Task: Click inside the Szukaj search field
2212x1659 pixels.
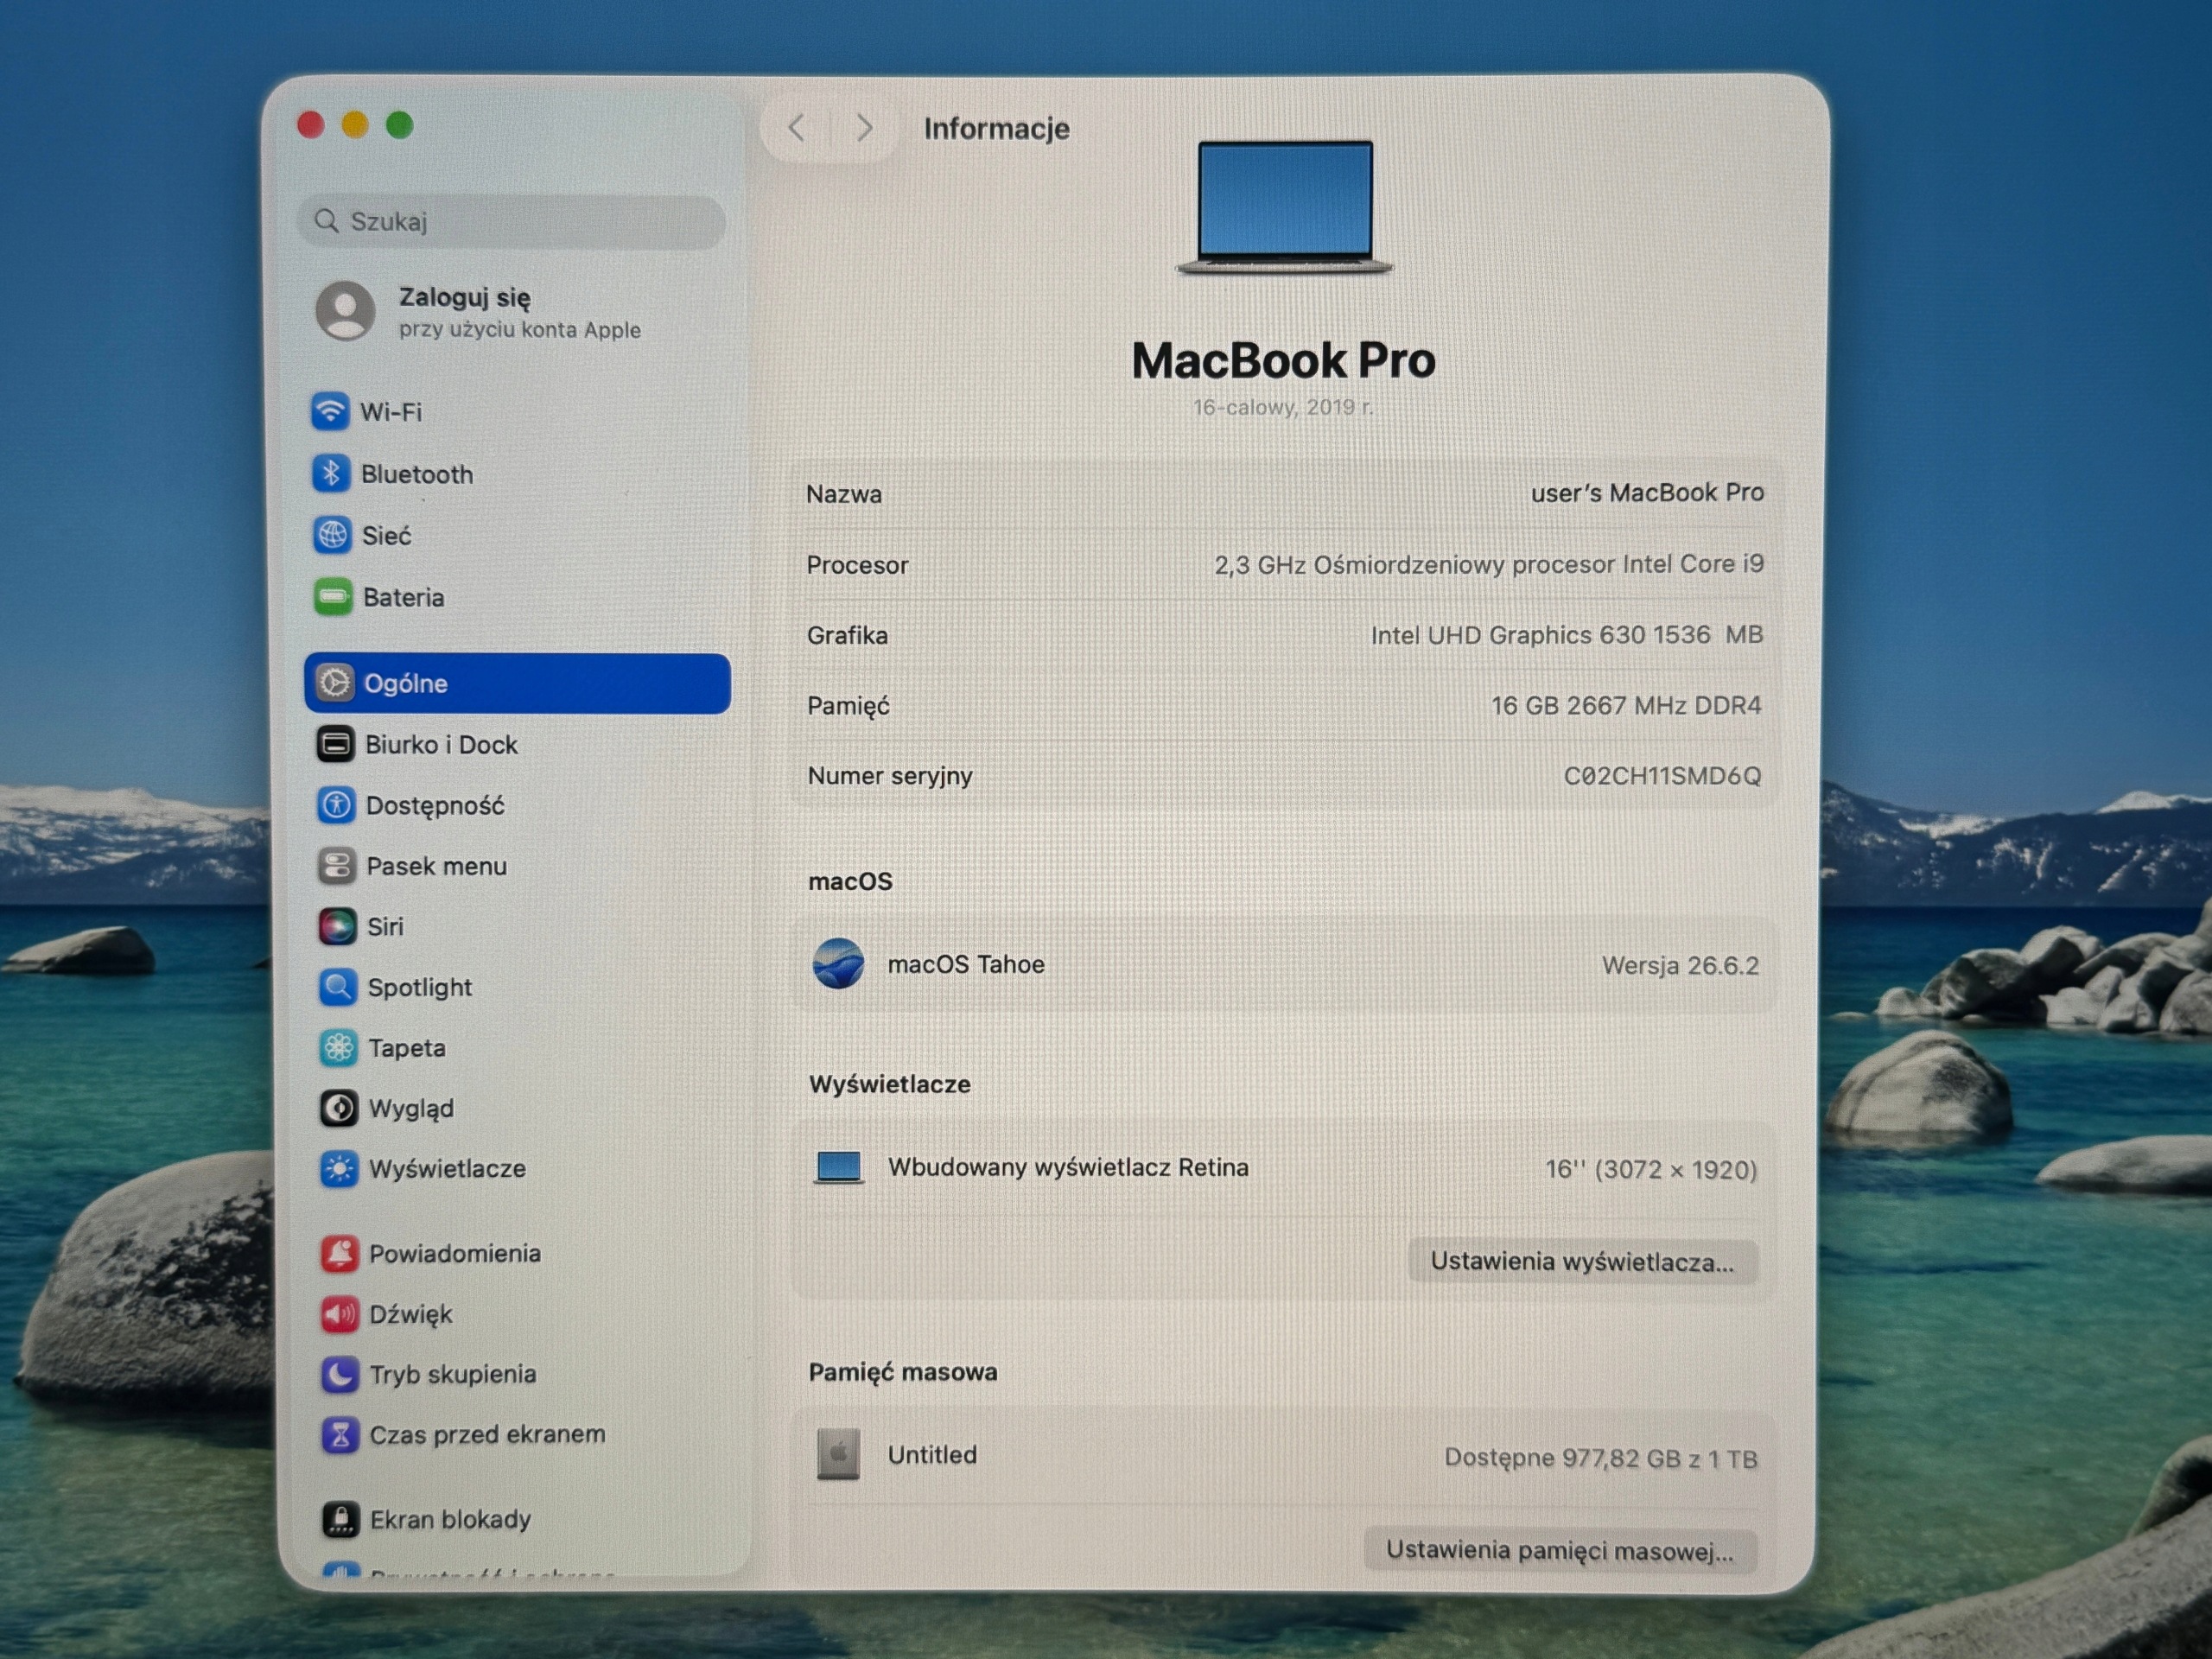Action: pos(511,220)
